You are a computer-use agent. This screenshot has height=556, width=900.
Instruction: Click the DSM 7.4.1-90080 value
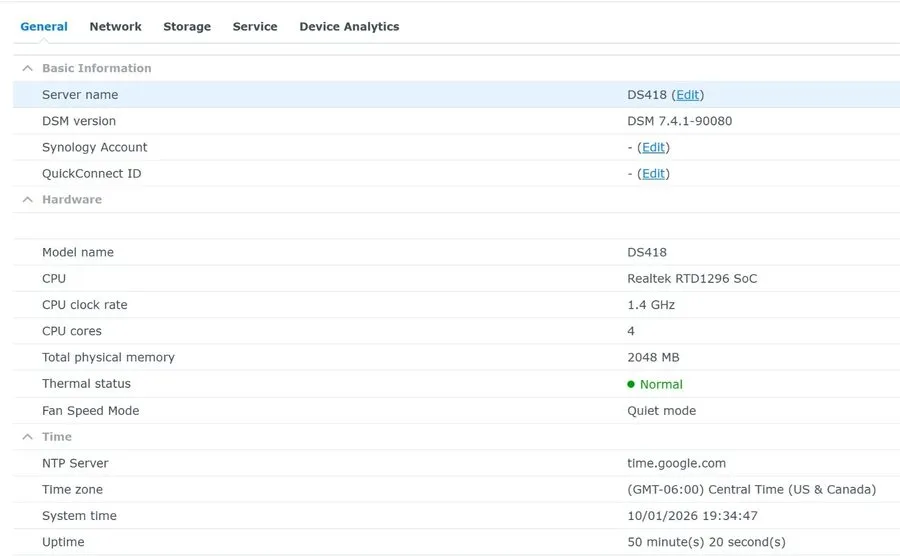click(x=680, y=121)
